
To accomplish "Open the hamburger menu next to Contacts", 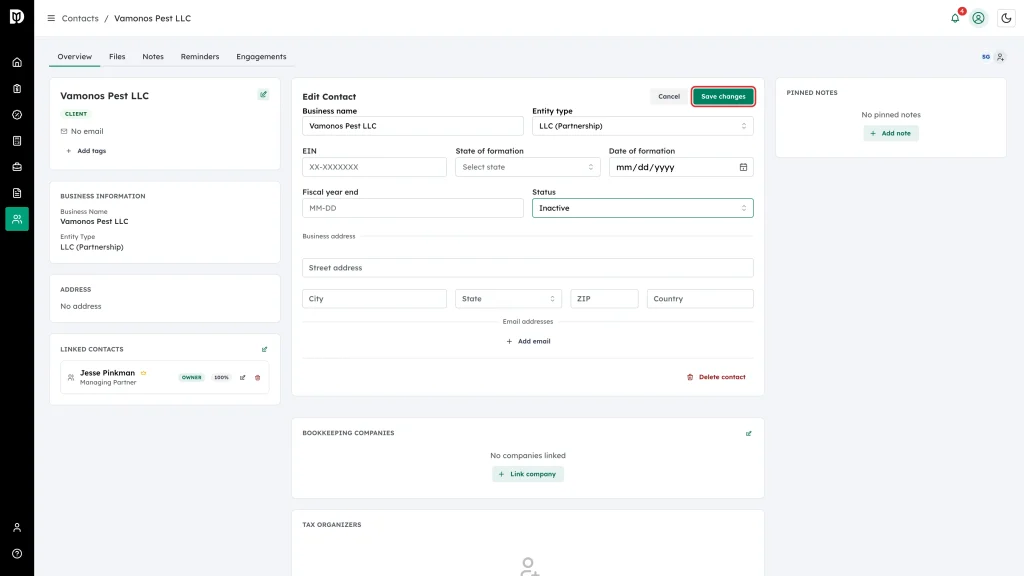I will tap(51, 18).
